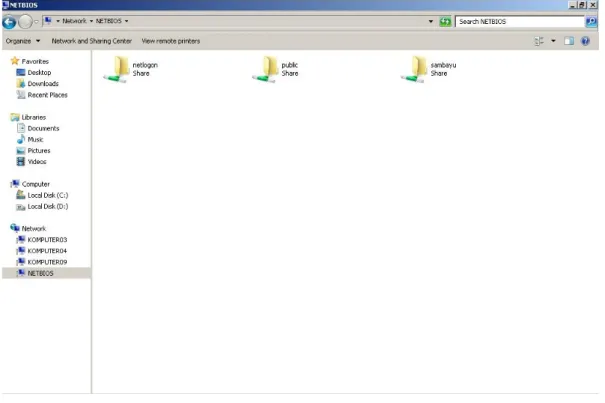
Task: Open Recent Places under Favorites
Action: pyautogui.click(x=47, y=95)
